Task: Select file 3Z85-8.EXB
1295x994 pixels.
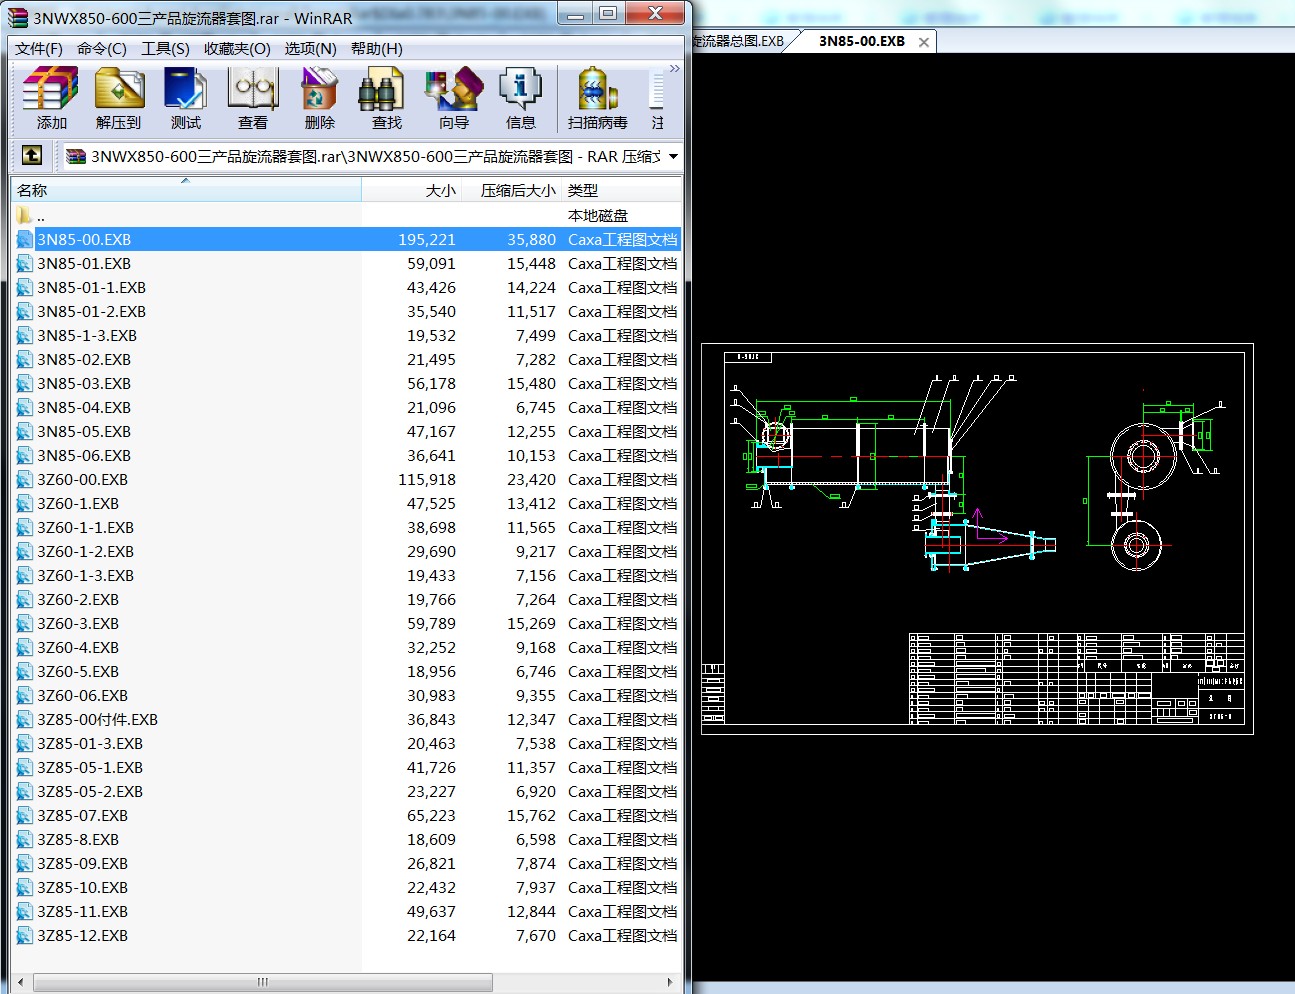Action: click(x=347, y=839)
